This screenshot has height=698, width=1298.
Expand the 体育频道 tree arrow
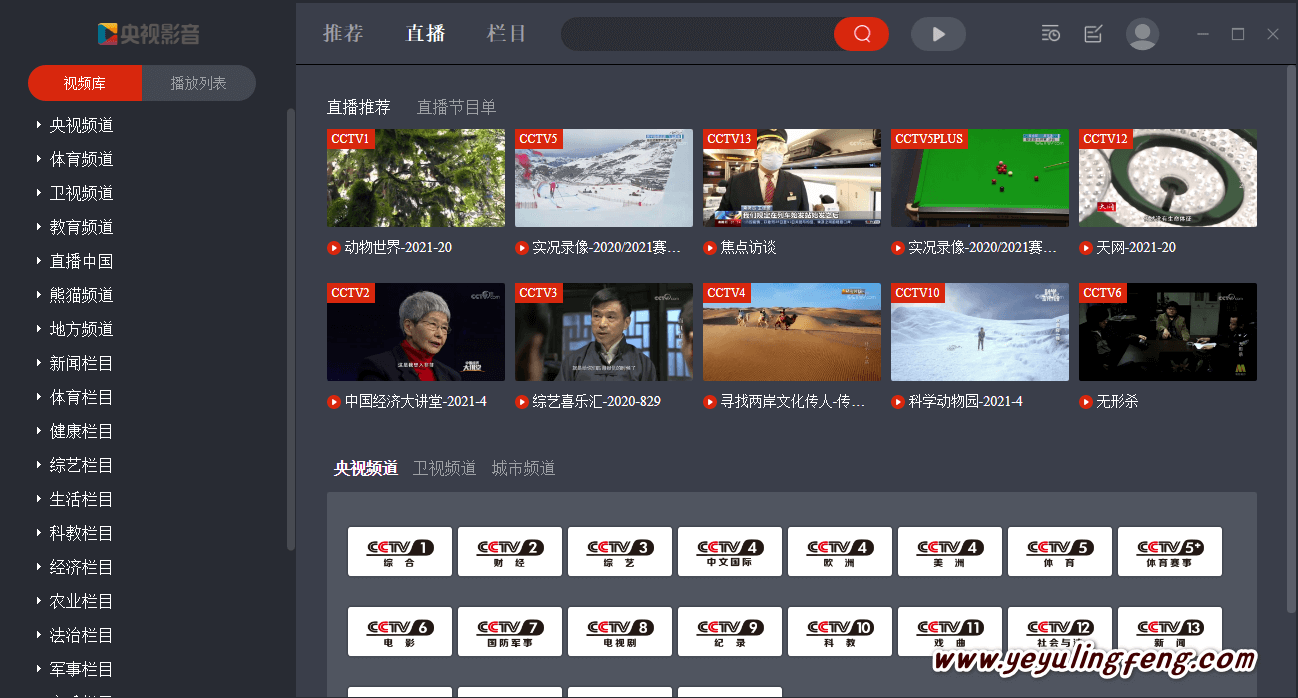(x=39, y=159)
